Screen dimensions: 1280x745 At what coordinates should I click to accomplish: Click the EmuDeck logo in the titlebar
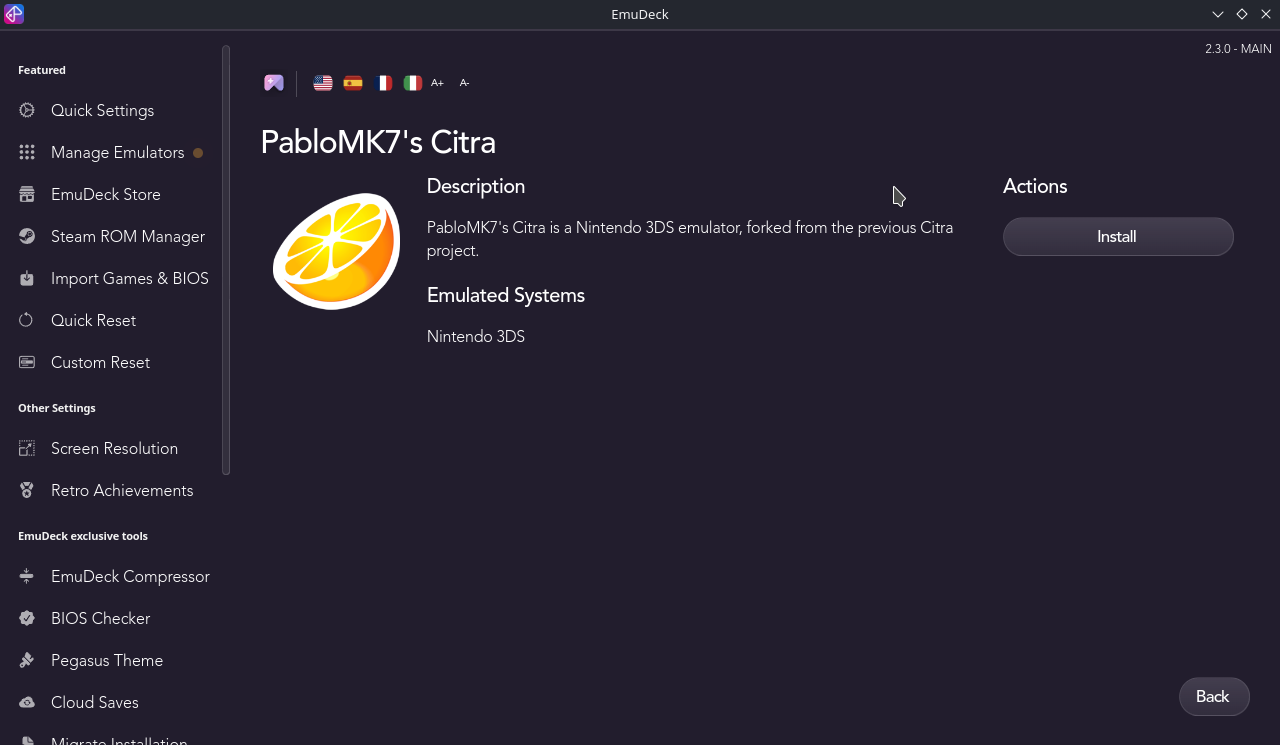(x=13, y=14)
